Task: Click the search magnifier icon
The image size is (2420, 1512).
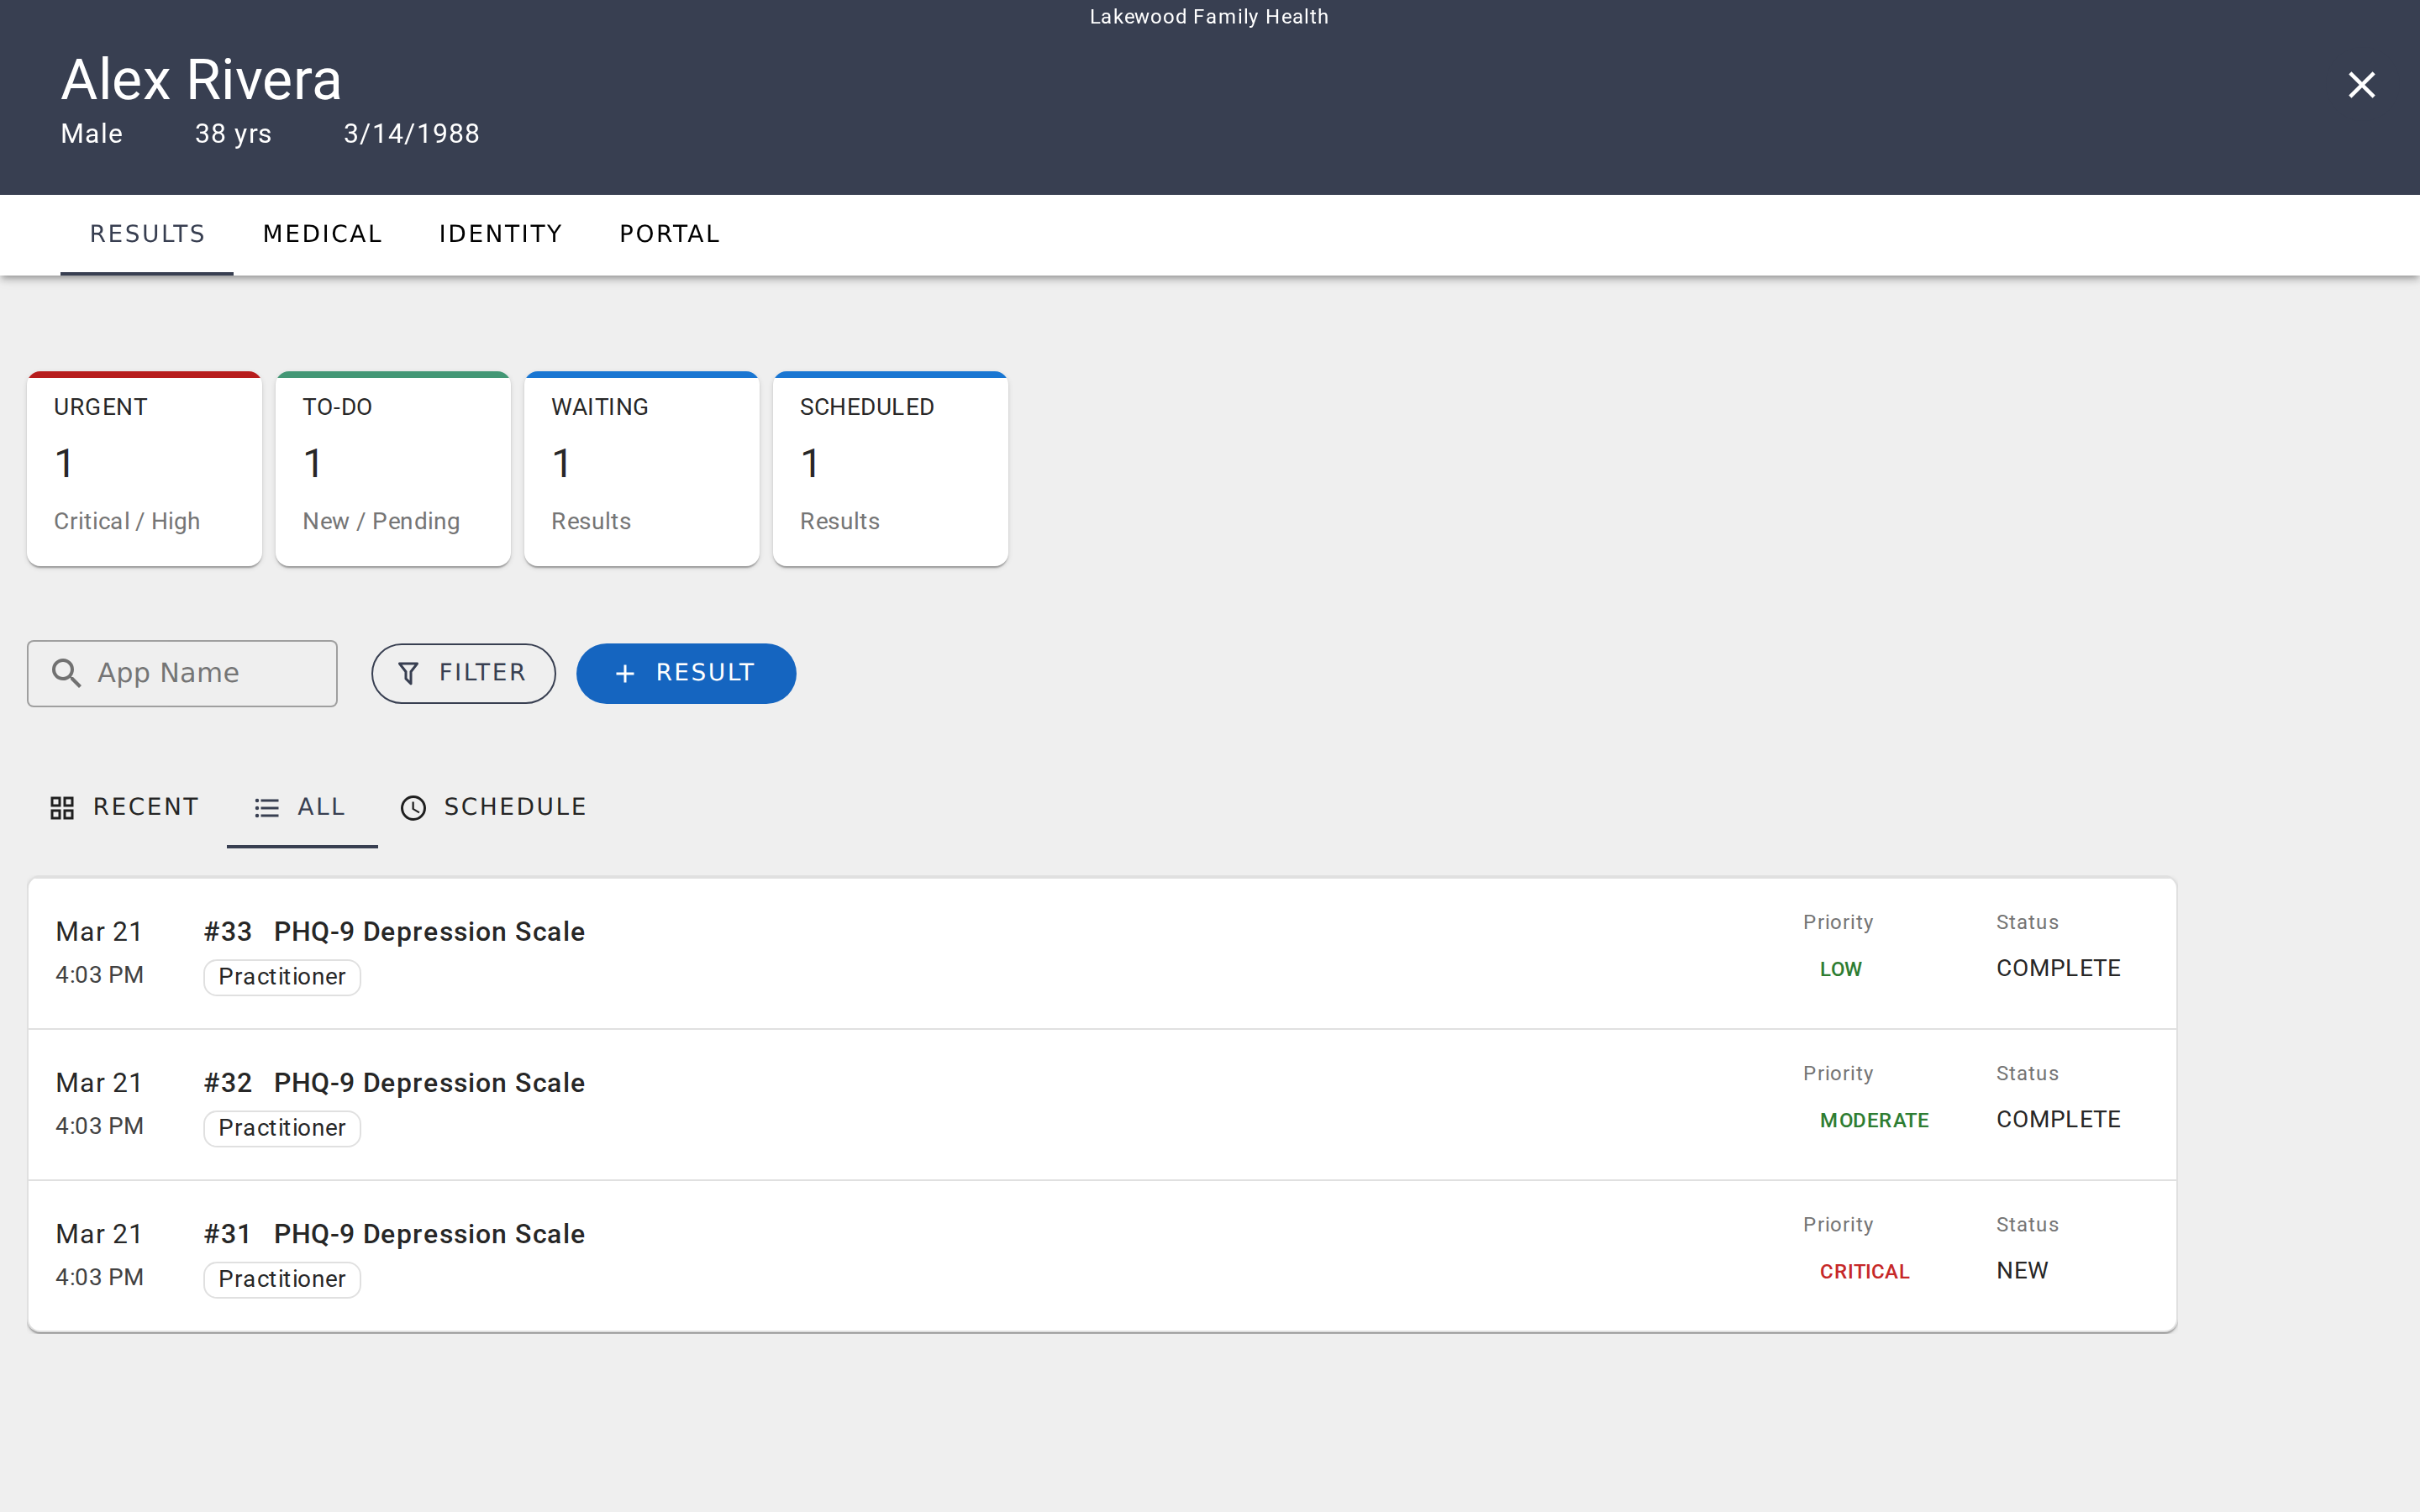Action: (x=66, y=673)
